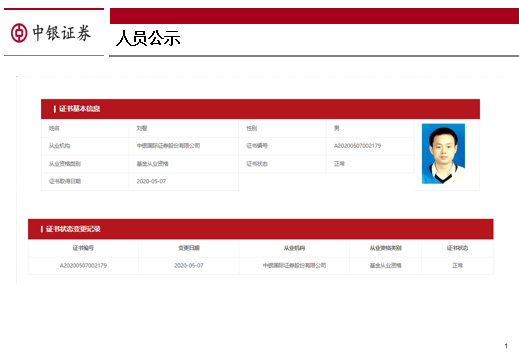Click the 从业机构 label in basic info

[59, 146]
